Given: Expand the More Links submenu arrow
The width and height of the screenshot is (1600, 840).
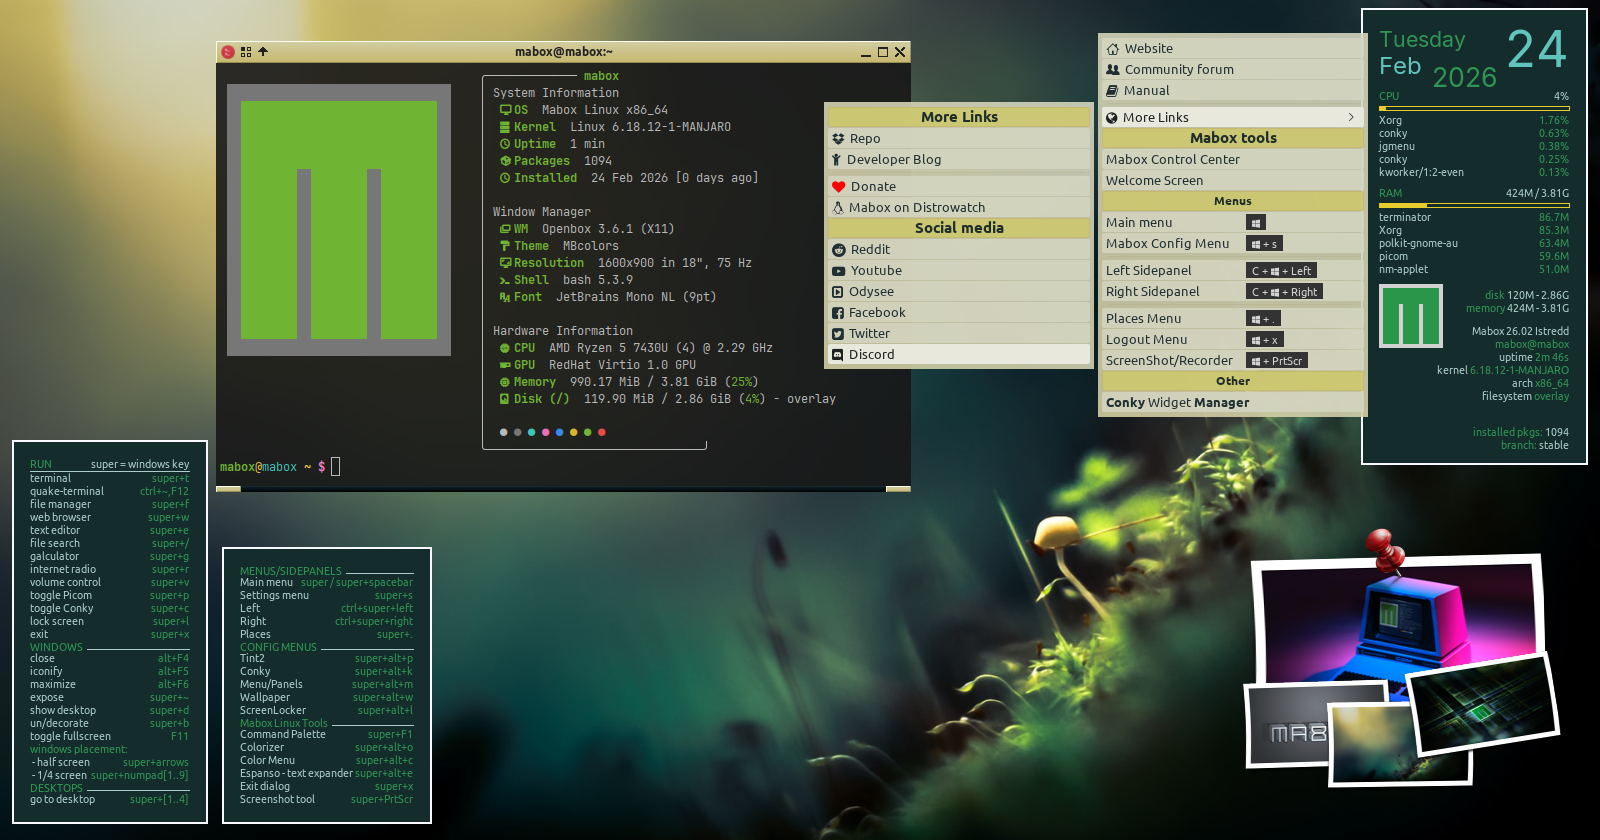Looking at the screenshot, I should click(x=1351, y=118).
